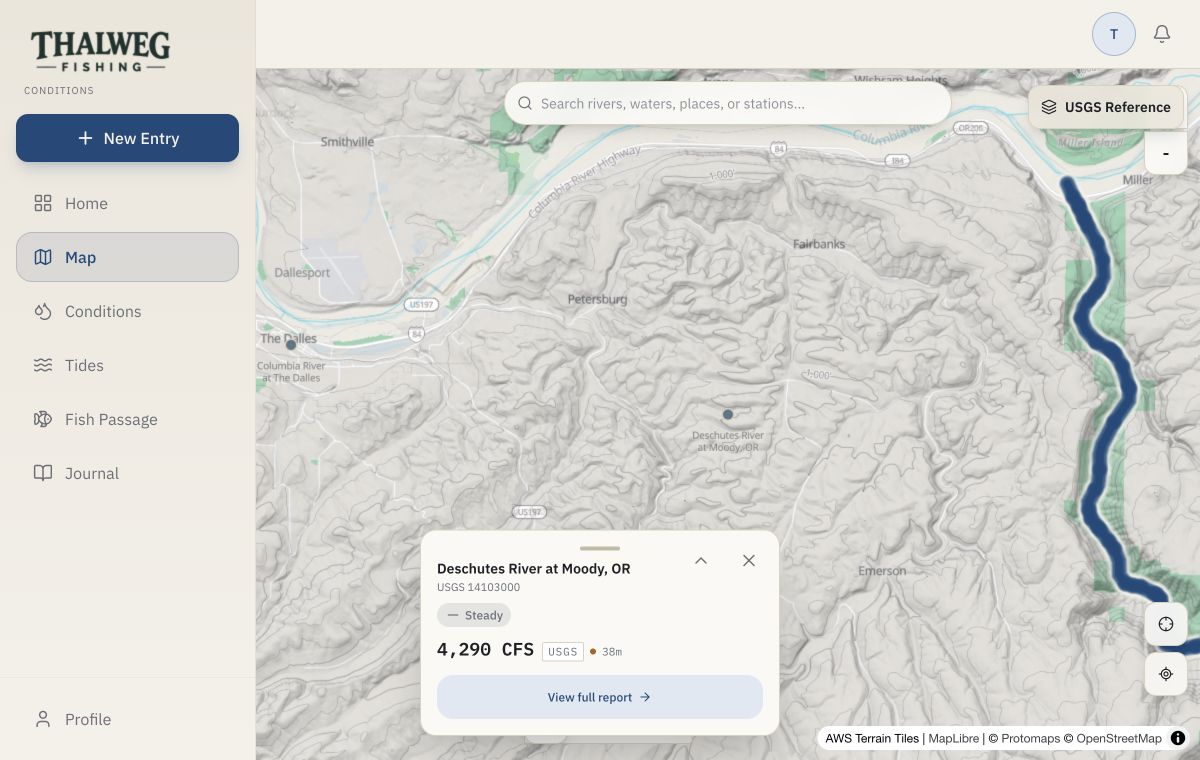Open the MapLibre attribution link
1200x760 pixels.
point(952,738)
